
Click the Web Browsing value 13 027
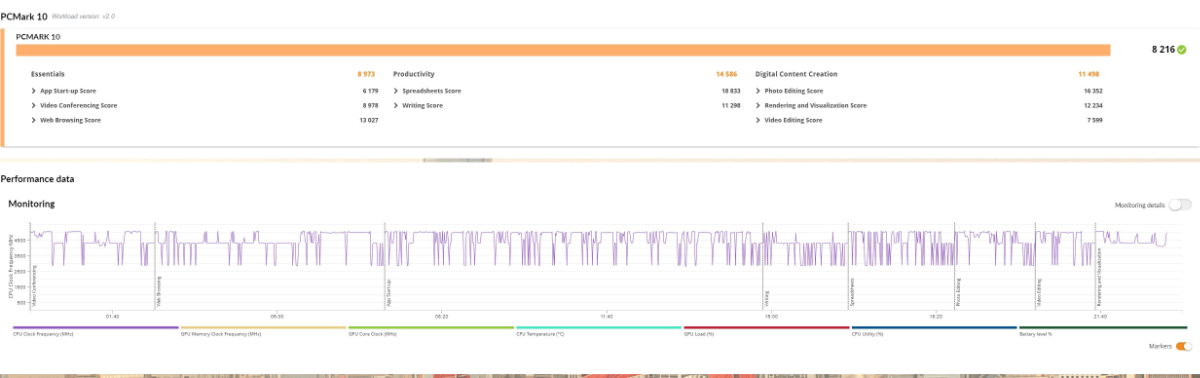pos(368,120)
